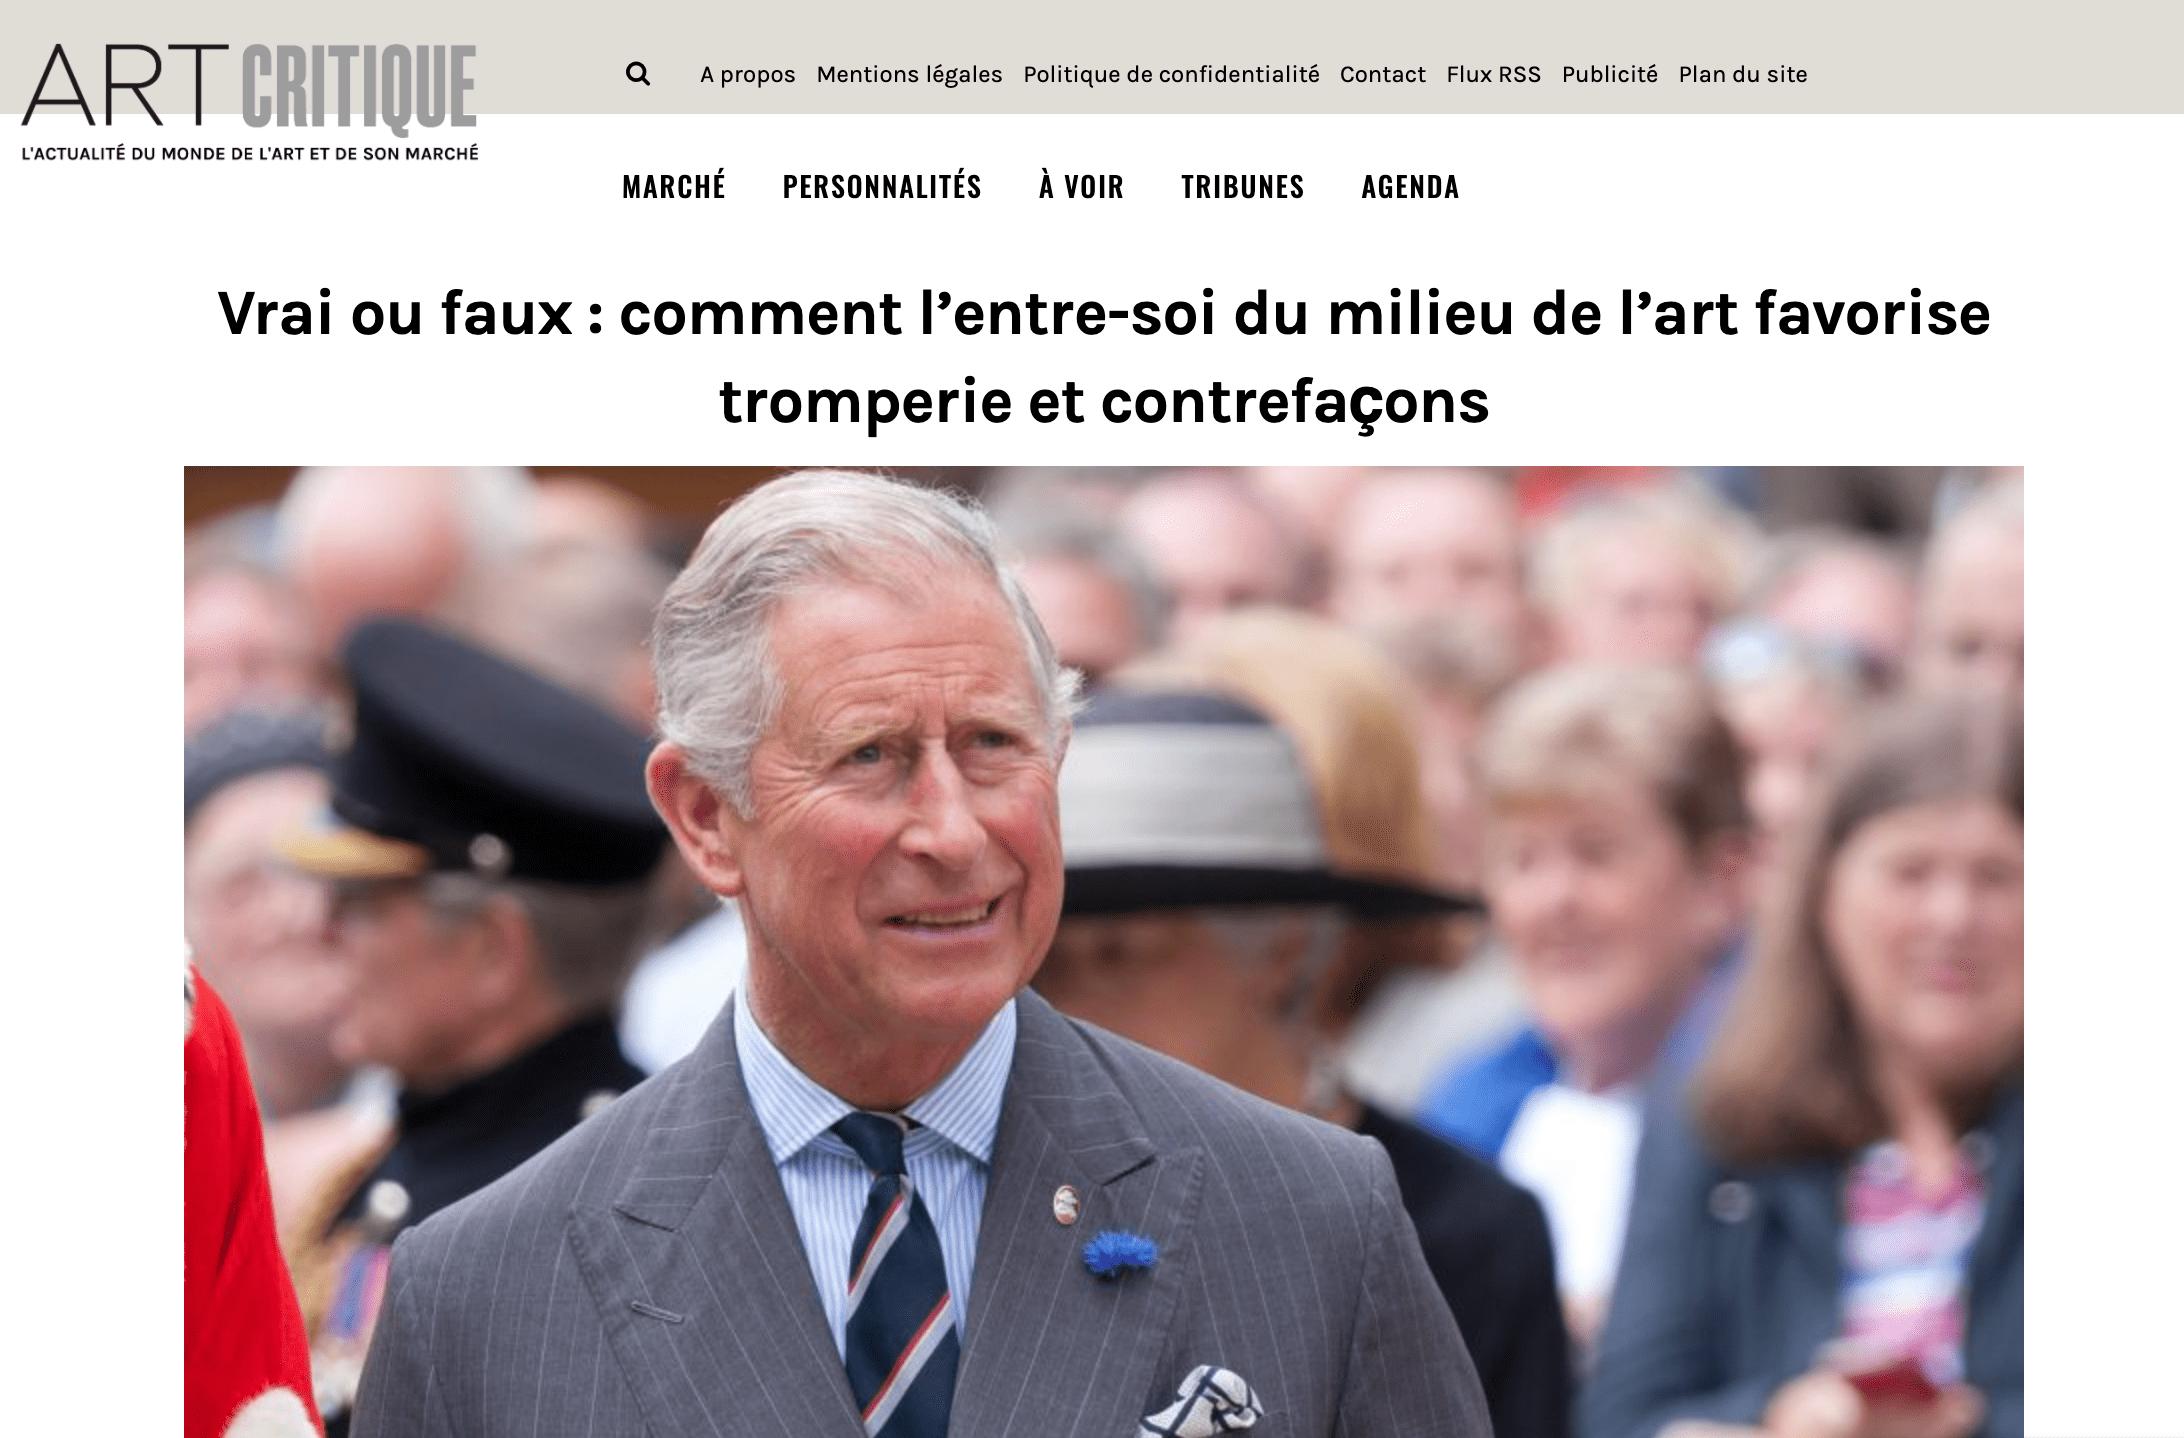
Task: Open the PERSONNALITÉS menu section
Action: click(882, 186)
